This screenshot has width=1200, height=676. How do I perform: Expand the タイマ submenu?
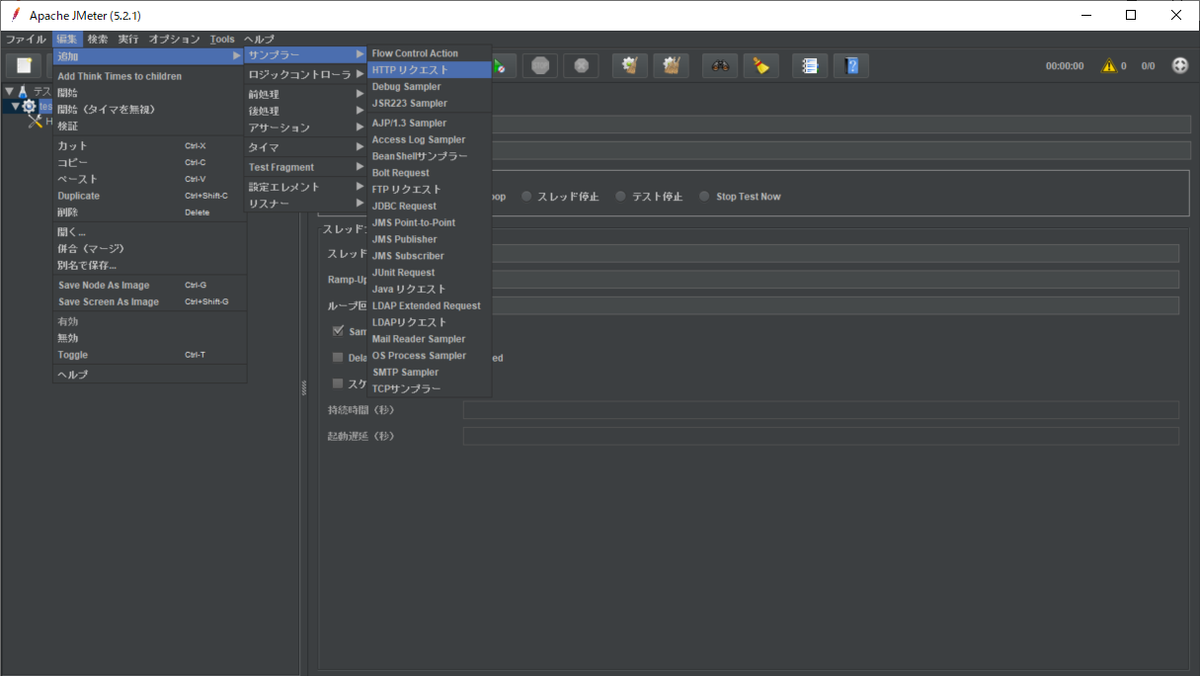[306, 147]
